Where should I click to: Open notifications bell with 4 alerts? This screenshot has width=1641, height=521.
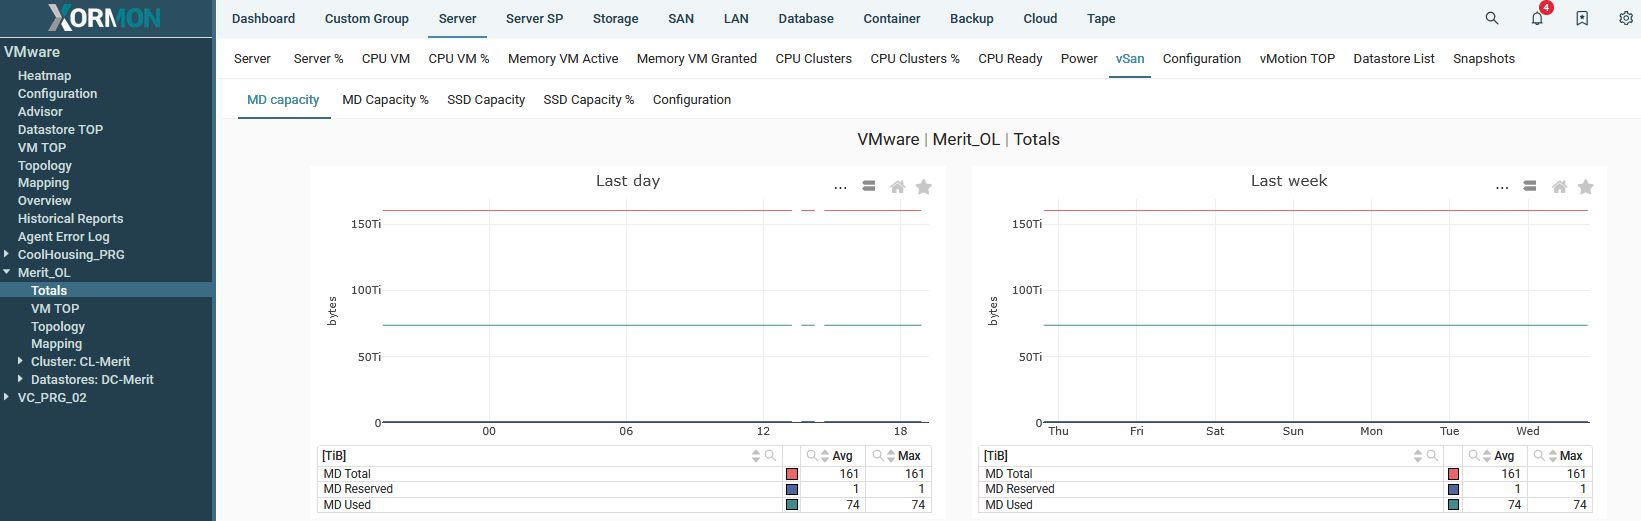click(1537, 18)
